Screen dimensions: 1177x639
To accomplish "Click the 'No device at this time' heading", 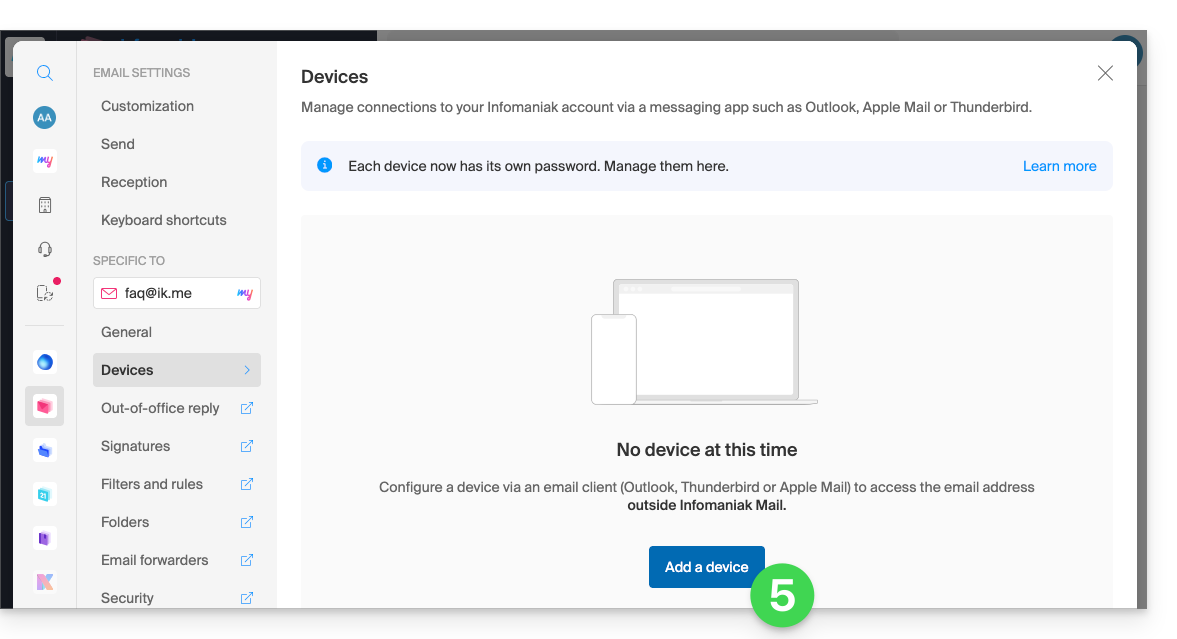I will 706,450.
